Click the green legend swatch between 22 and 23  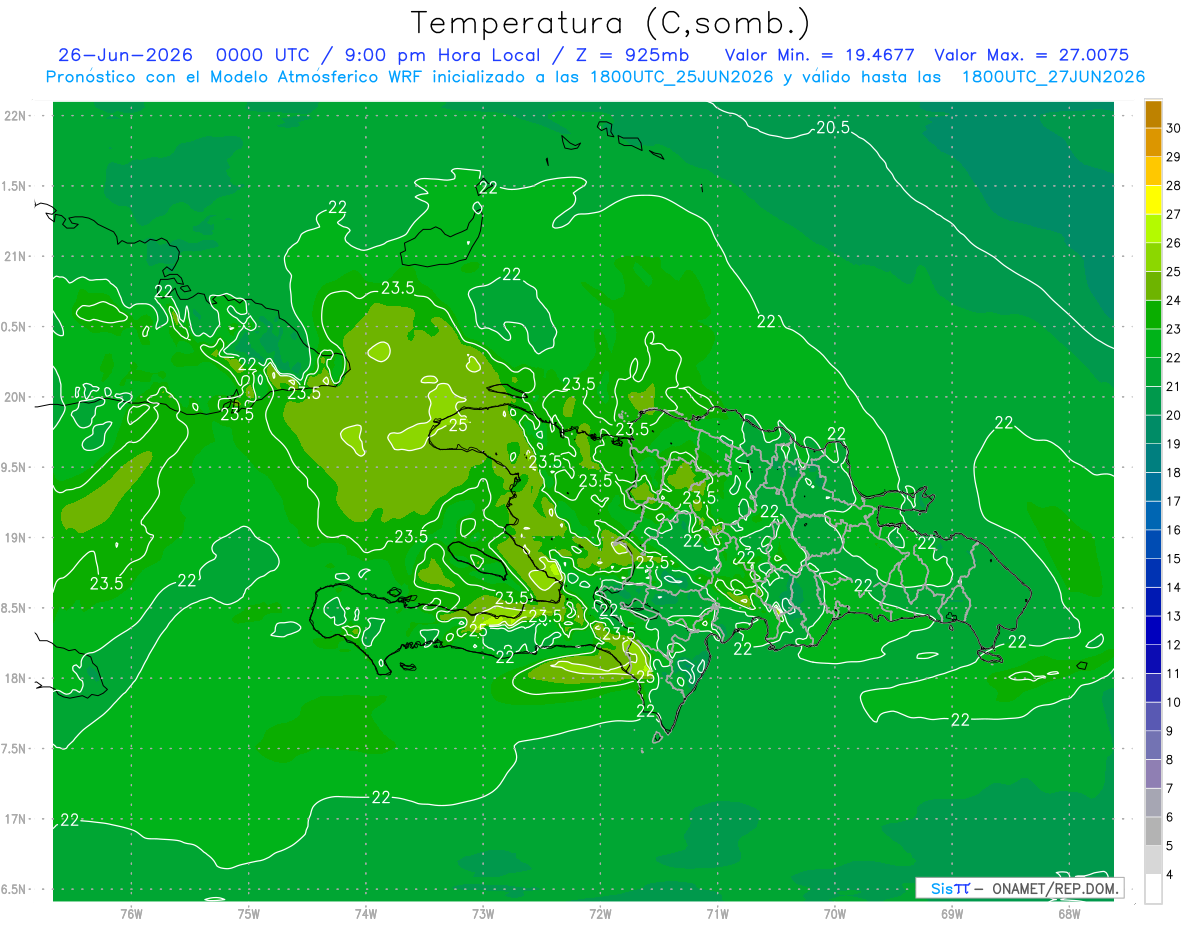tap(1153, 343)
